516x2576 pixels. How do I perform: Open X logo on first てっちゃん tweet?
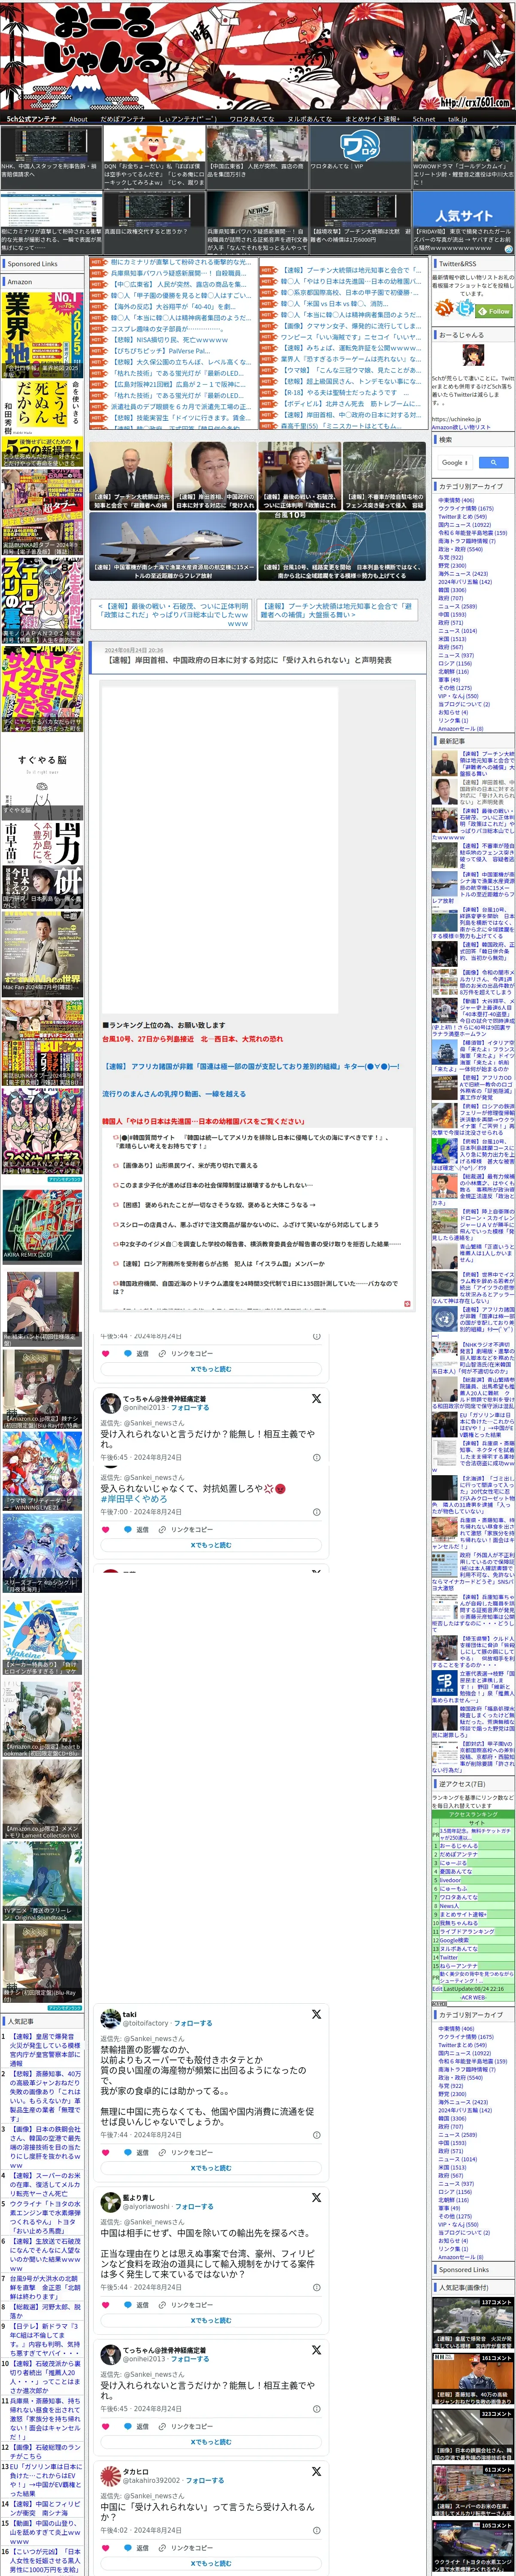pos(316,1399)
